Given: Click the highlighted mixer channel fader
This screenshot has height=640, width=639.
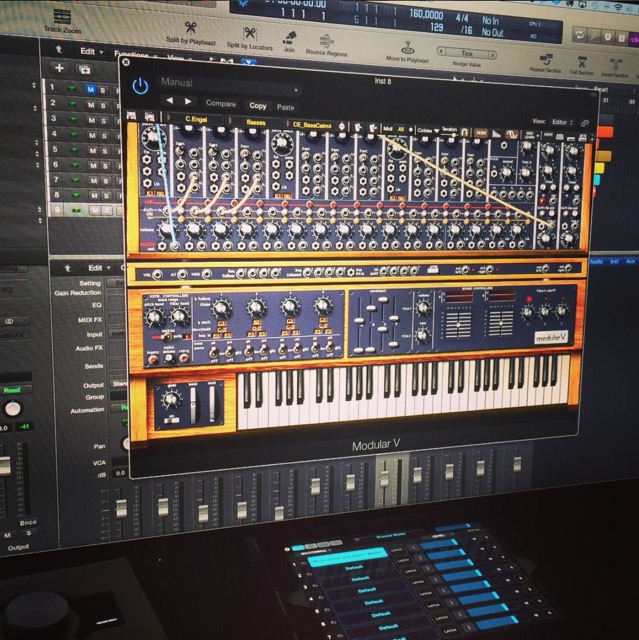Looking at the screenshot, I should 384,479.
